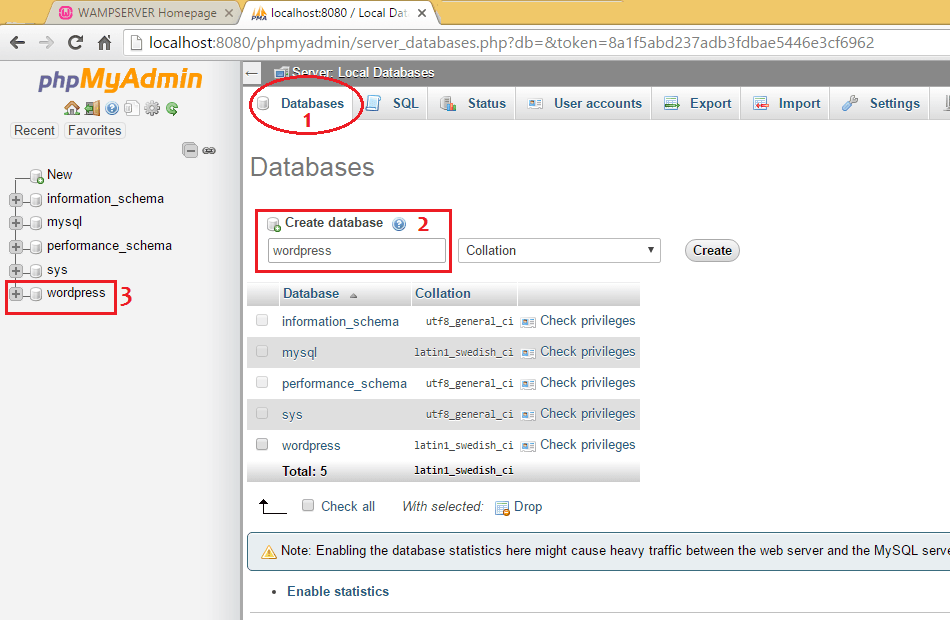Click the Favorites button in sidebar
Image resolution: width=950 pixels, height=620 pixels.
click(x=95, y=130)
